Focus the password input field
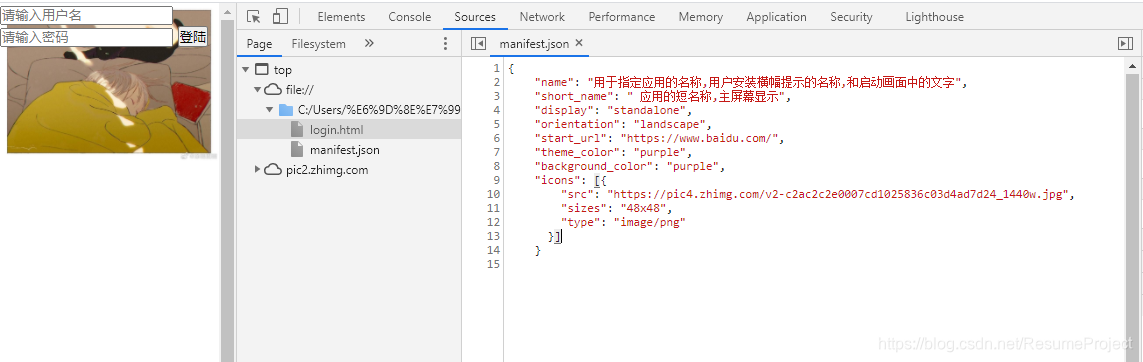The image size is (1143, 362). tap(86, 36)
